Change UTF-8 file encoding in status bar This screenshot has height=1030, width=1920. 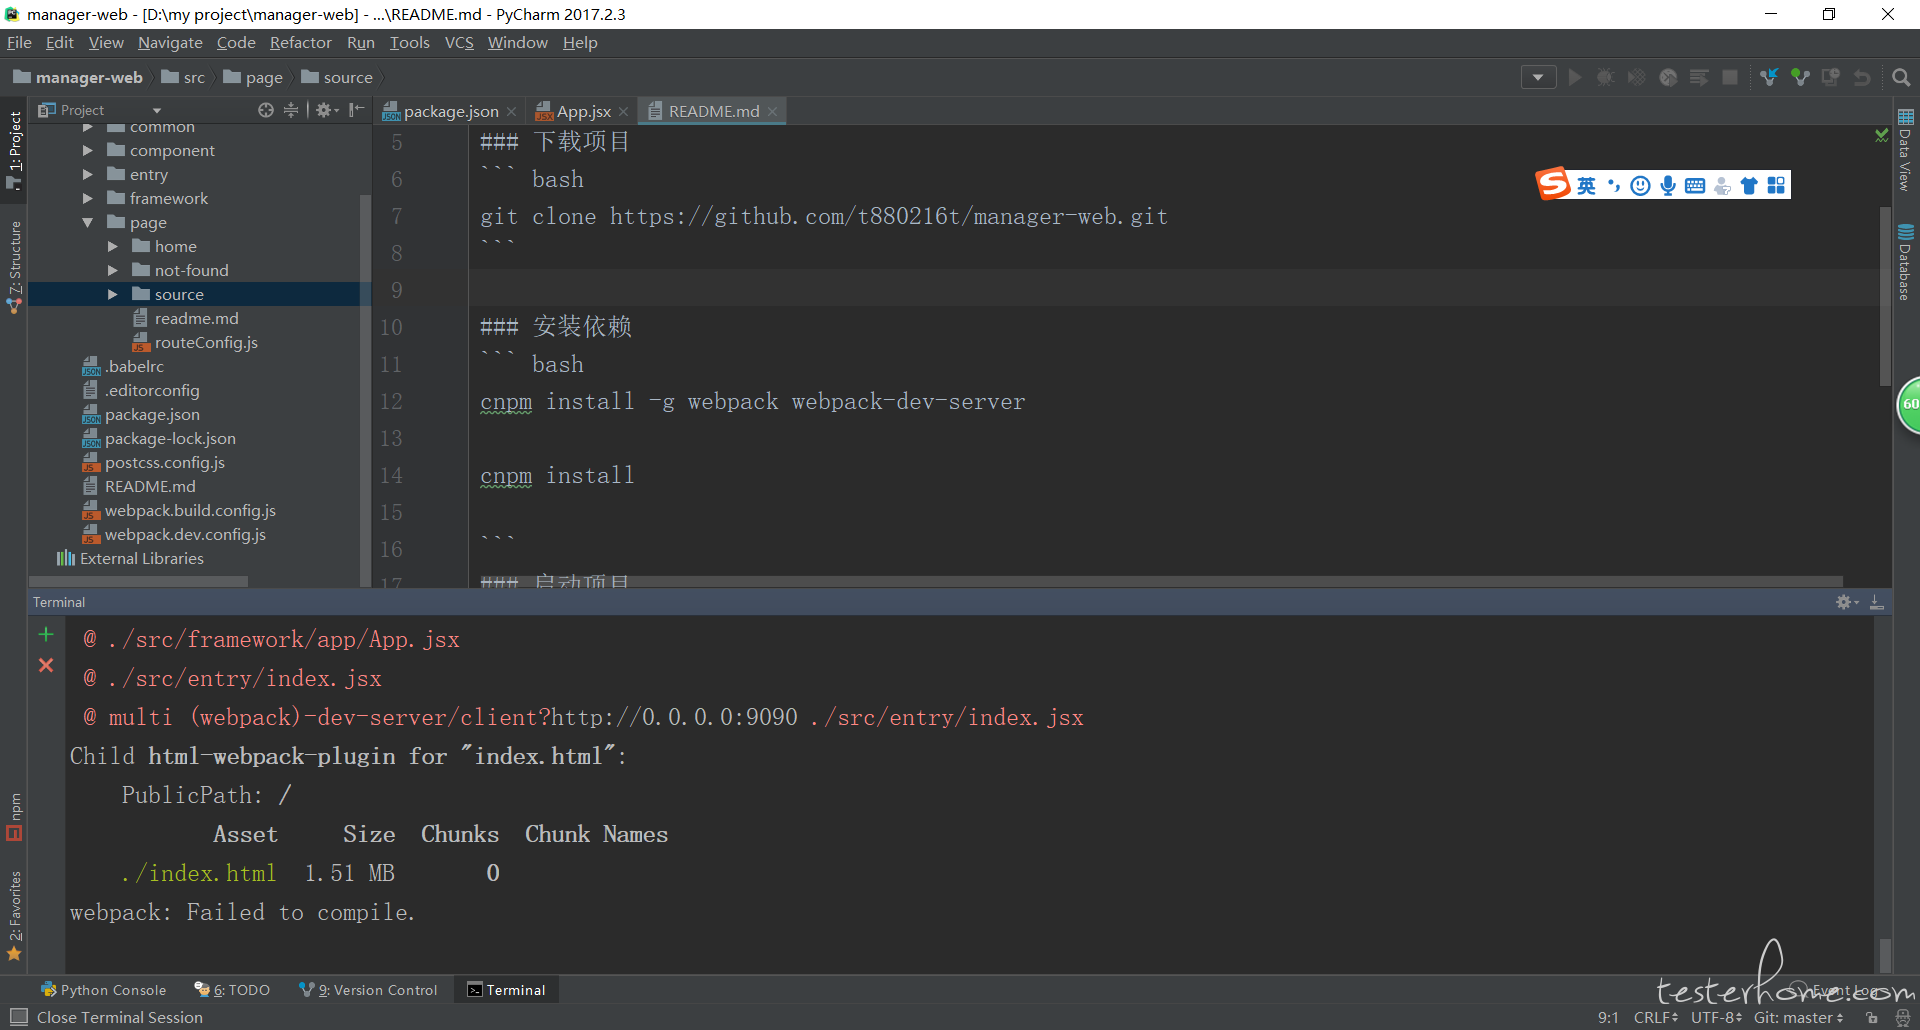(1717, 1017)
